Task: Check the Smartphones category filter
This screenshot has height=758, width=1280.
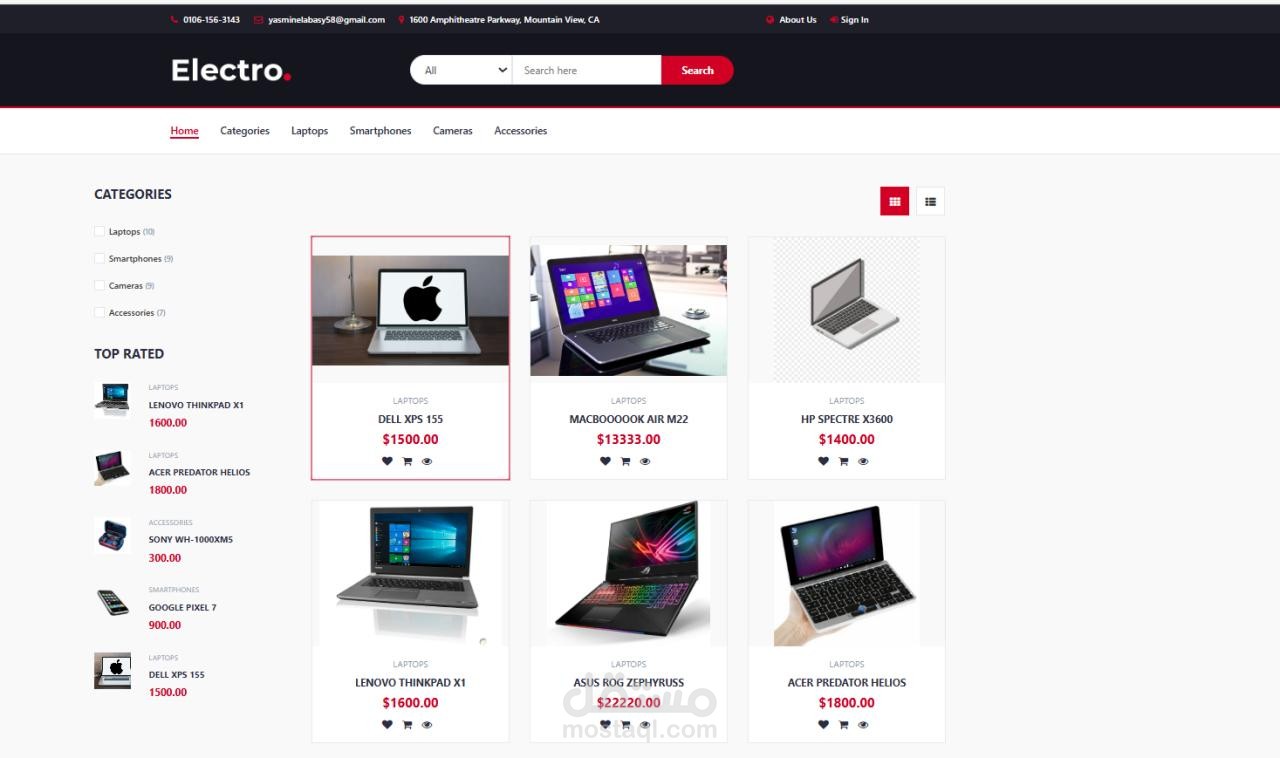Action: (x=99, y=258)
